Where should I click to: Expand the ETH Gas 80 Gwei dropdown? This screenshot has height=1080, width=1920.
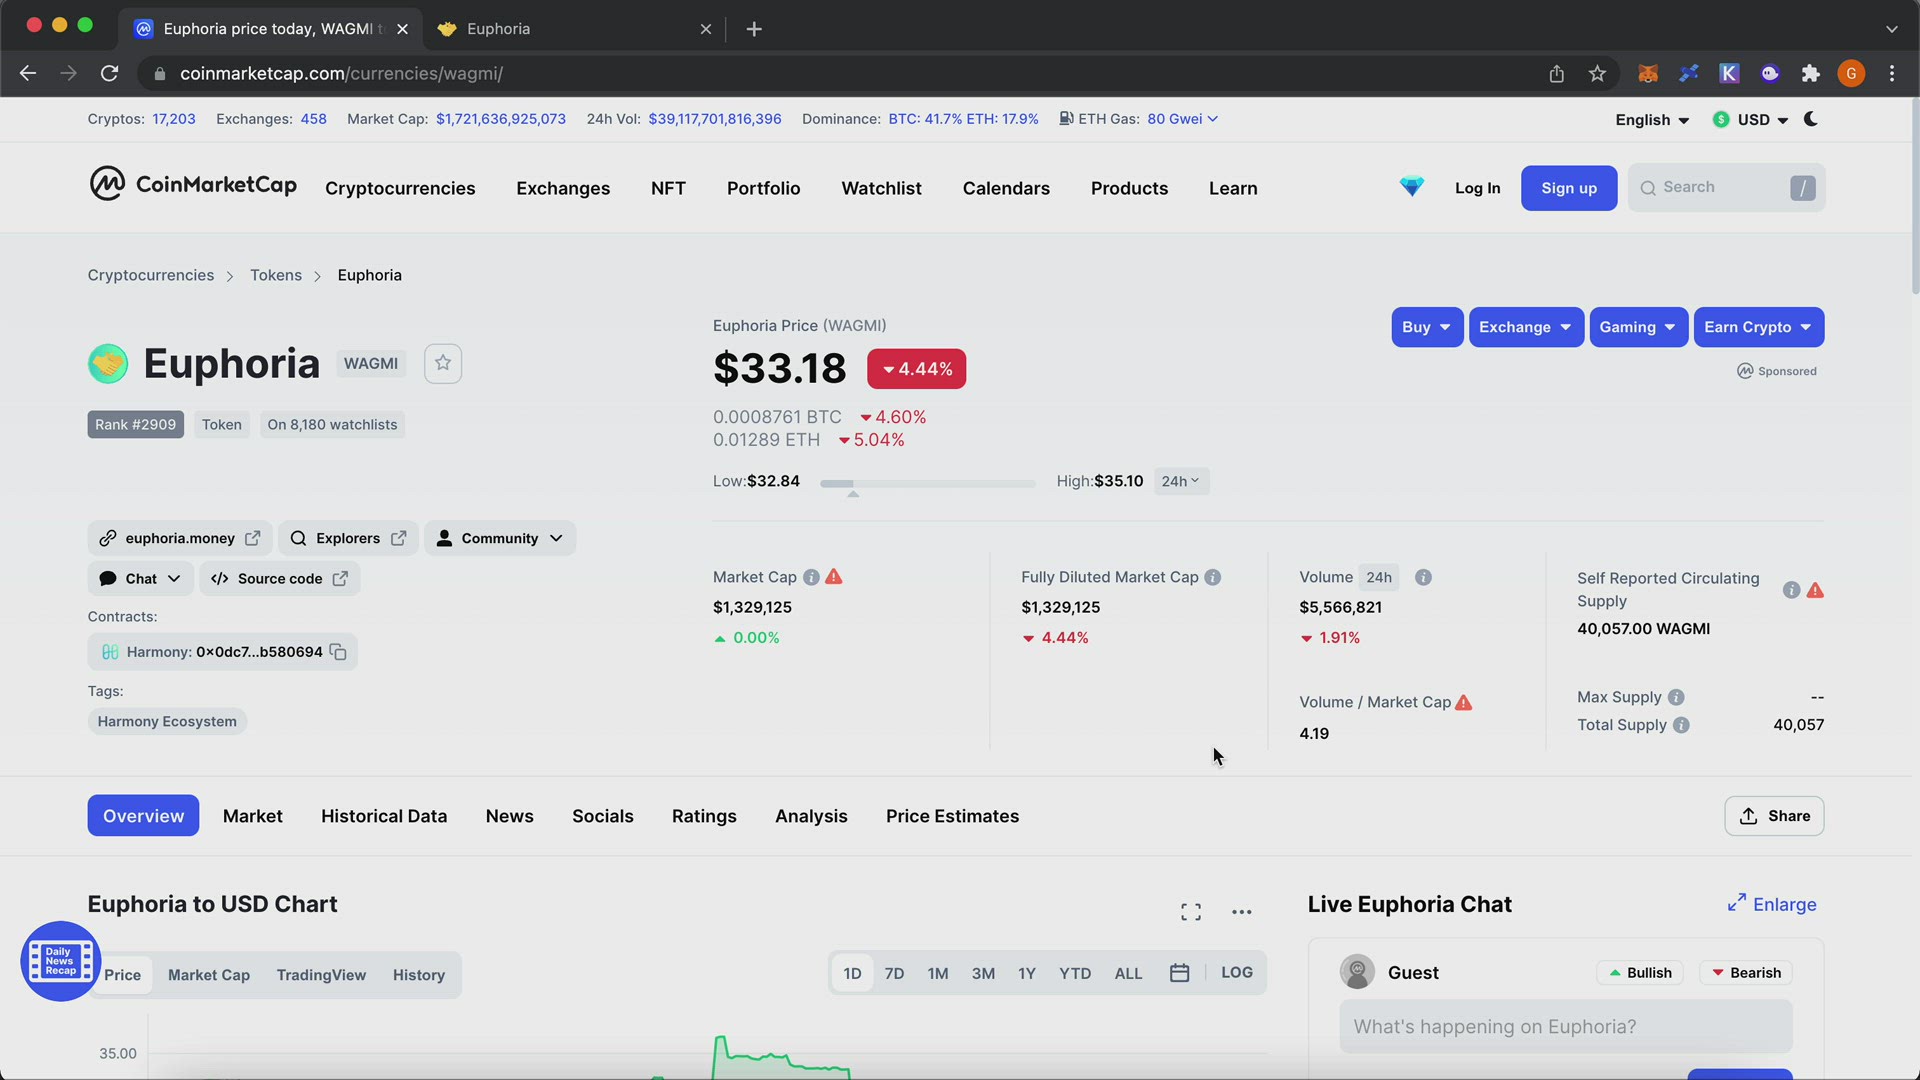(1182, 119)
